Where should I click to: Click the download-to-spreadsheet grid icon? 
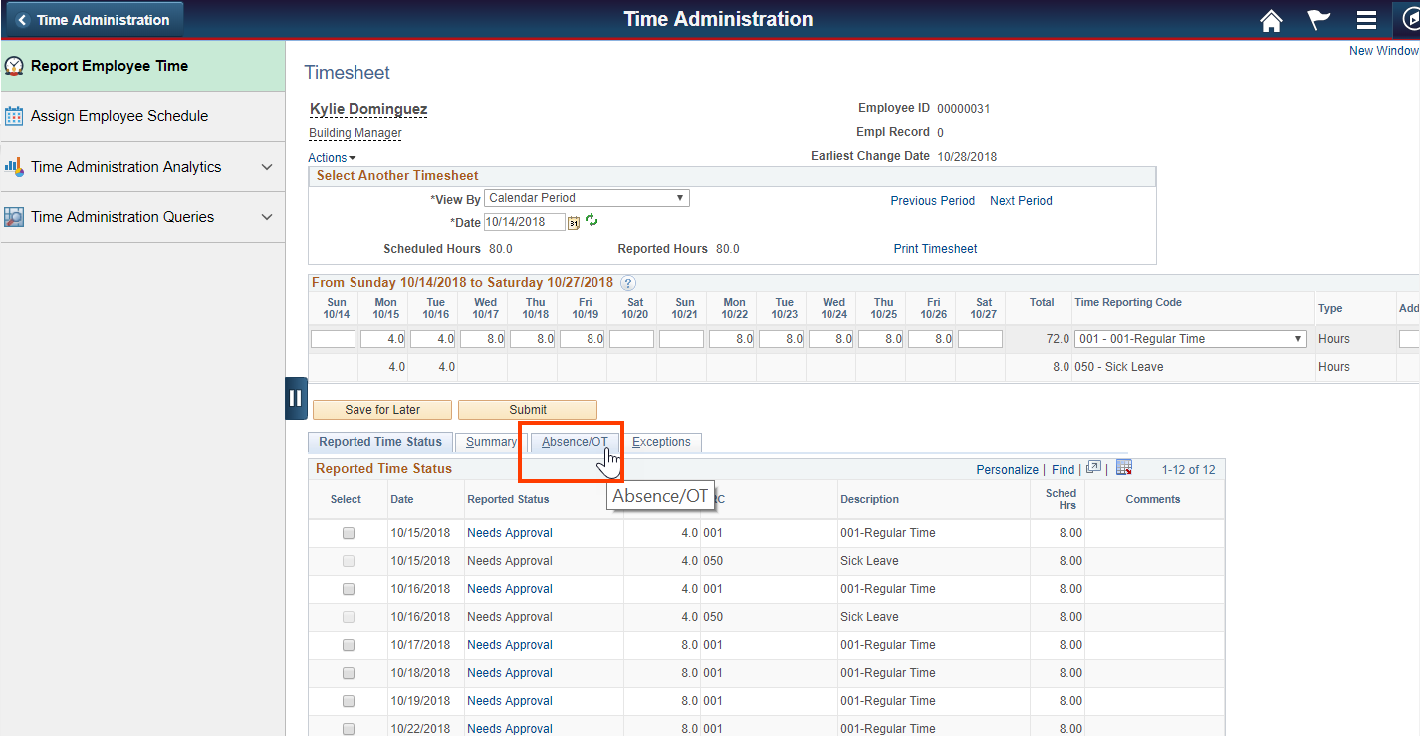[x=1124, y=467]
